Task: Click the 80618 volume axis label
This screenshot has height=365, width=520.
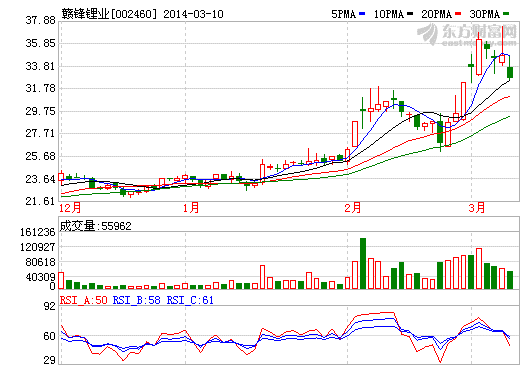Action: pos(40,262)
